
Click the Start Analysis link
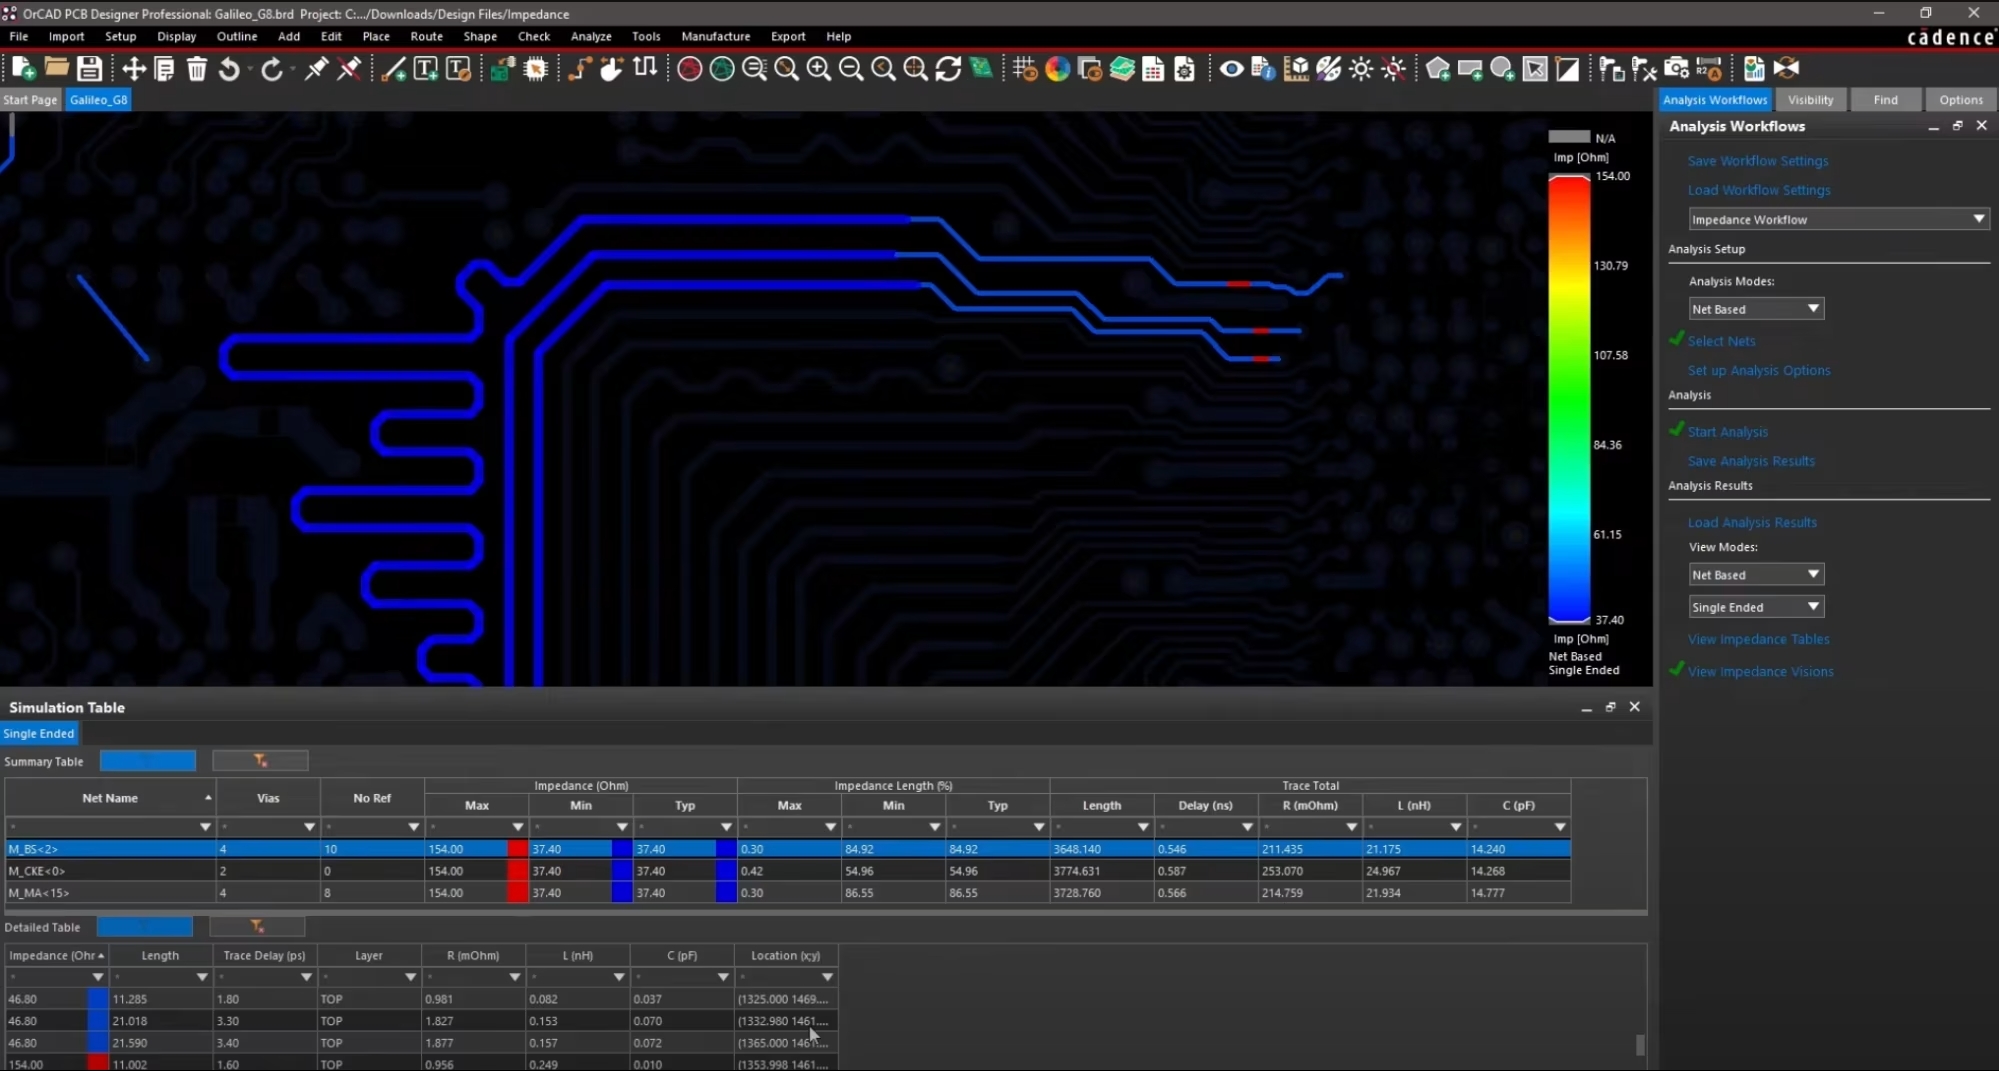coord(1727,432)
